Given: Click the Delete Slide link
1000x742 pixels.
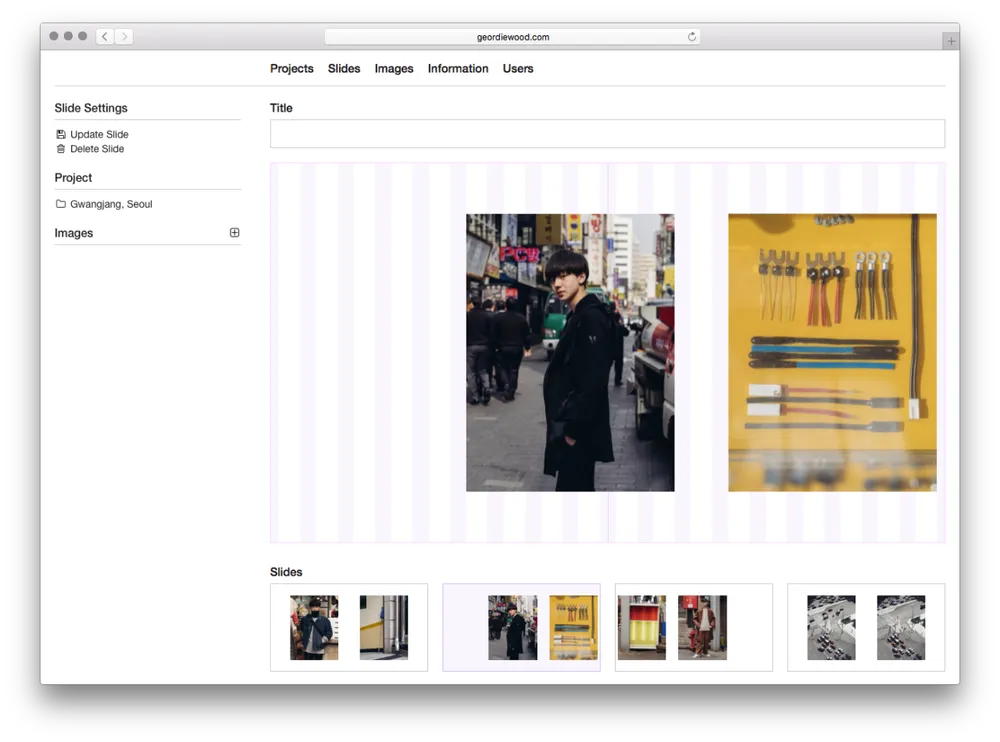Looking at the screenshot, I should coord(97,149).
